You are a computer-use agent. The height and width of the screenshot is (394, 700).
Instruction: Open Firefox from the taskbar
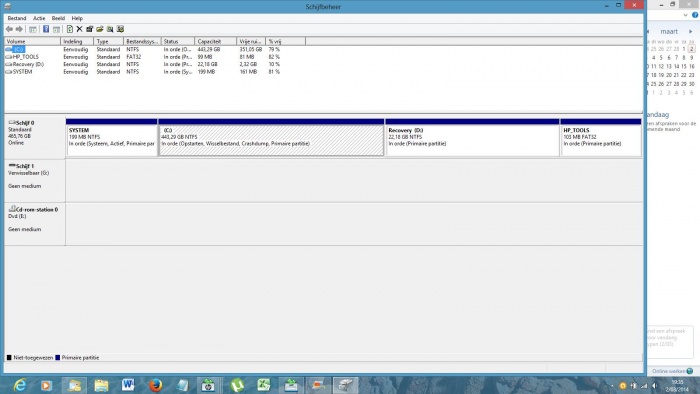pyautogui.click(x=155, y=384)
